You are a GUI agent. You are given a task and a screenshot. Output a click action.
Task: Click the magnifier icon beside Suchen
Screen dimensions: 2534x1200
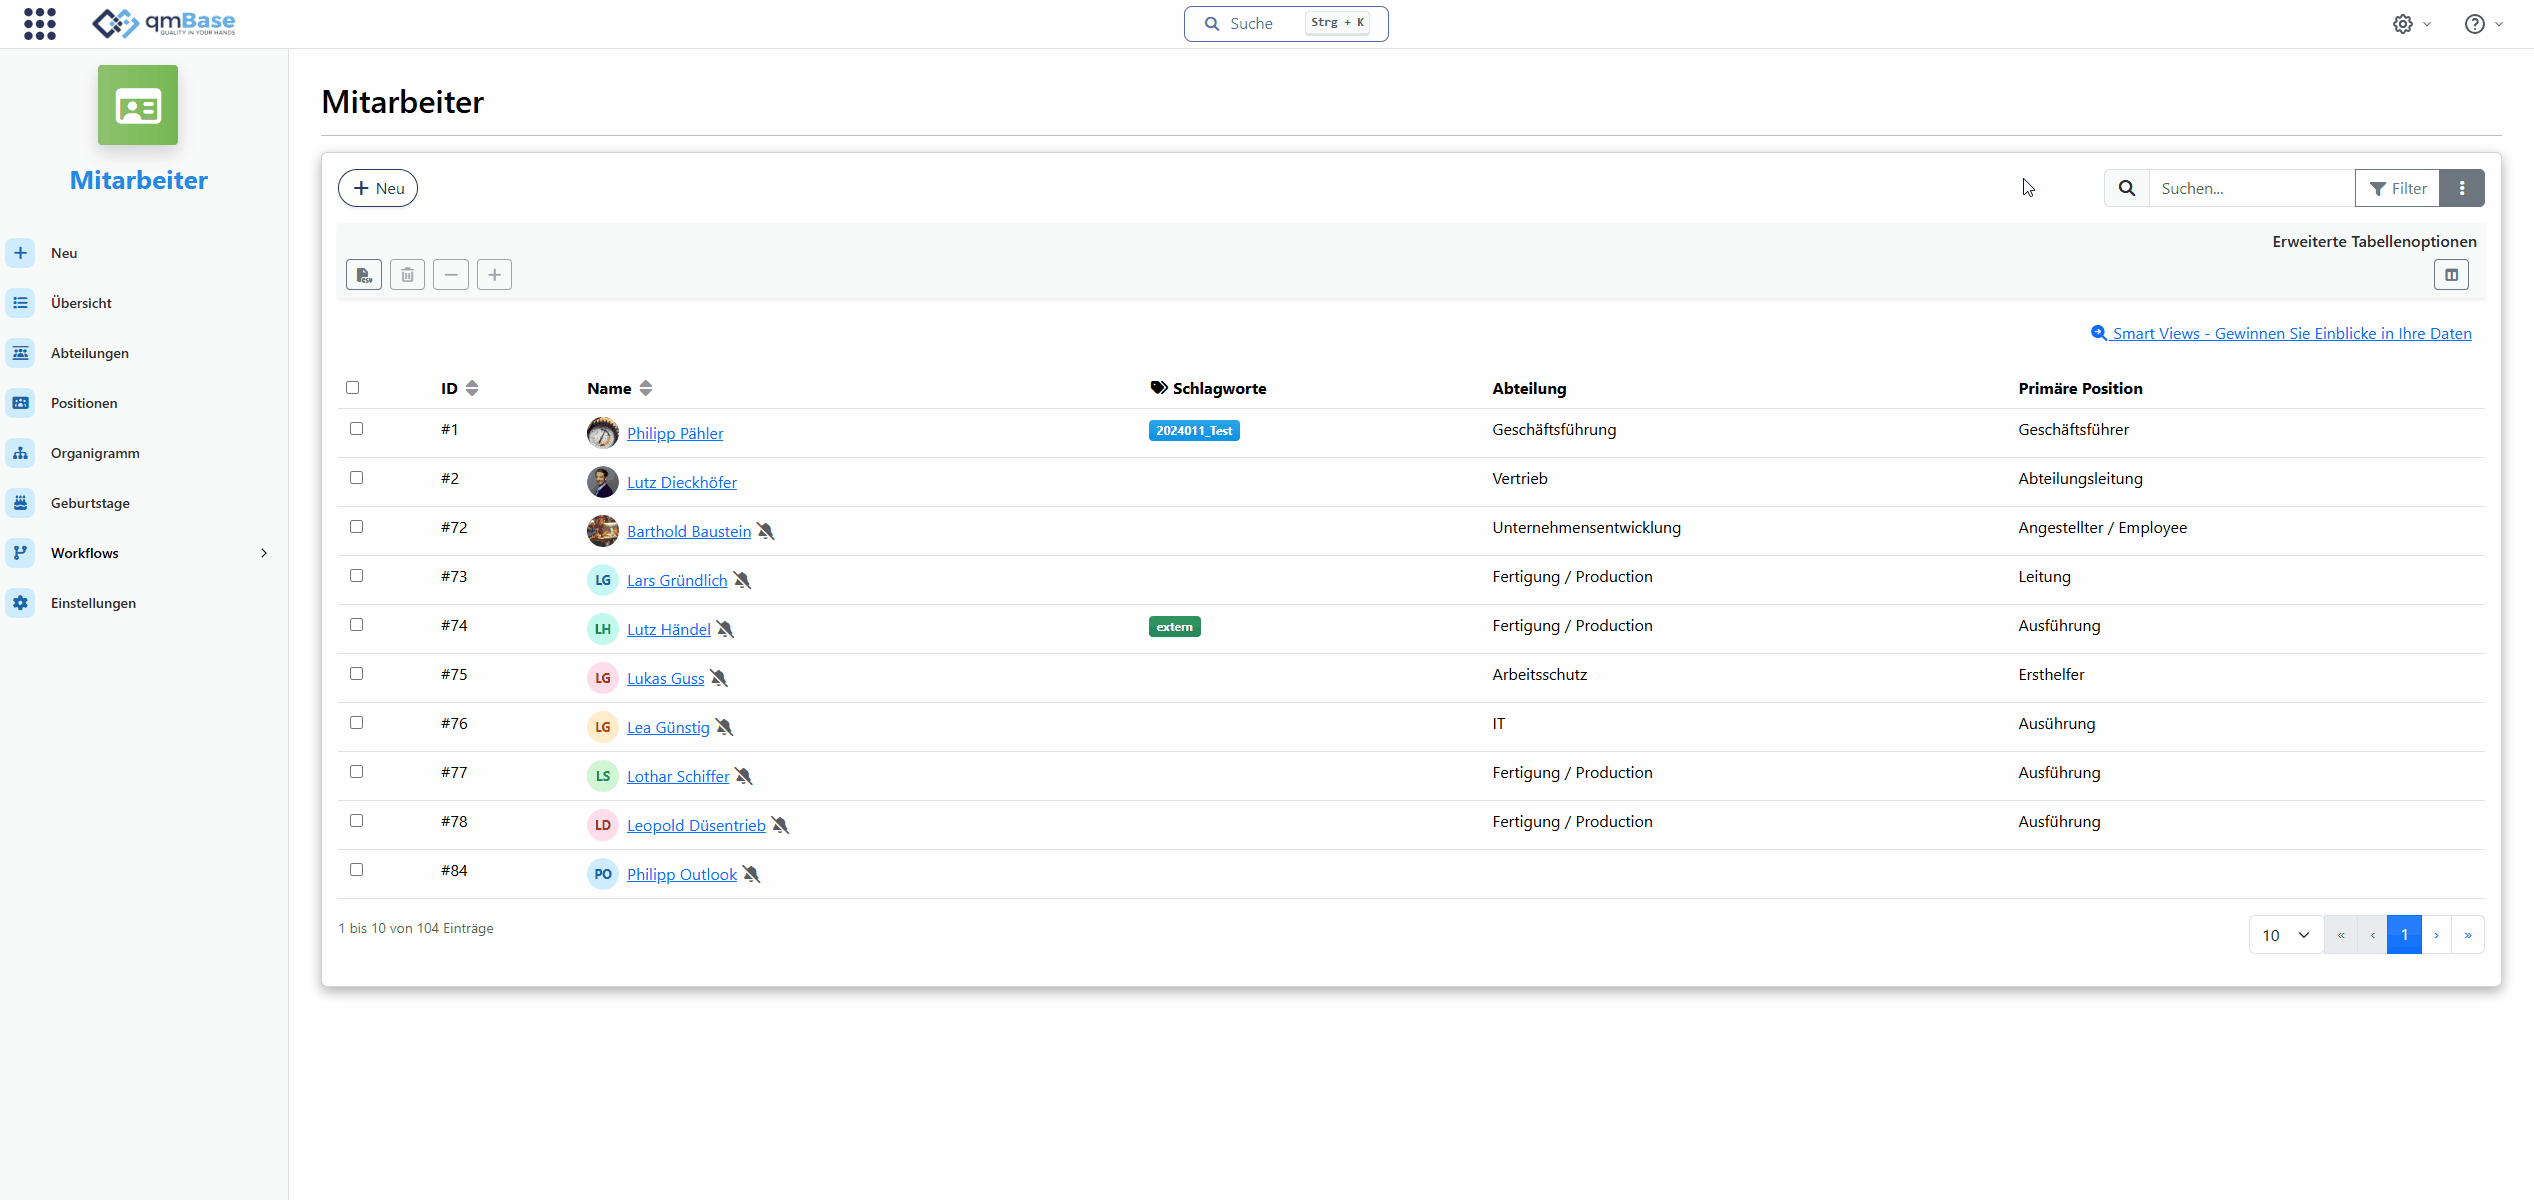pyautogui.click(x=2127, y=188)
